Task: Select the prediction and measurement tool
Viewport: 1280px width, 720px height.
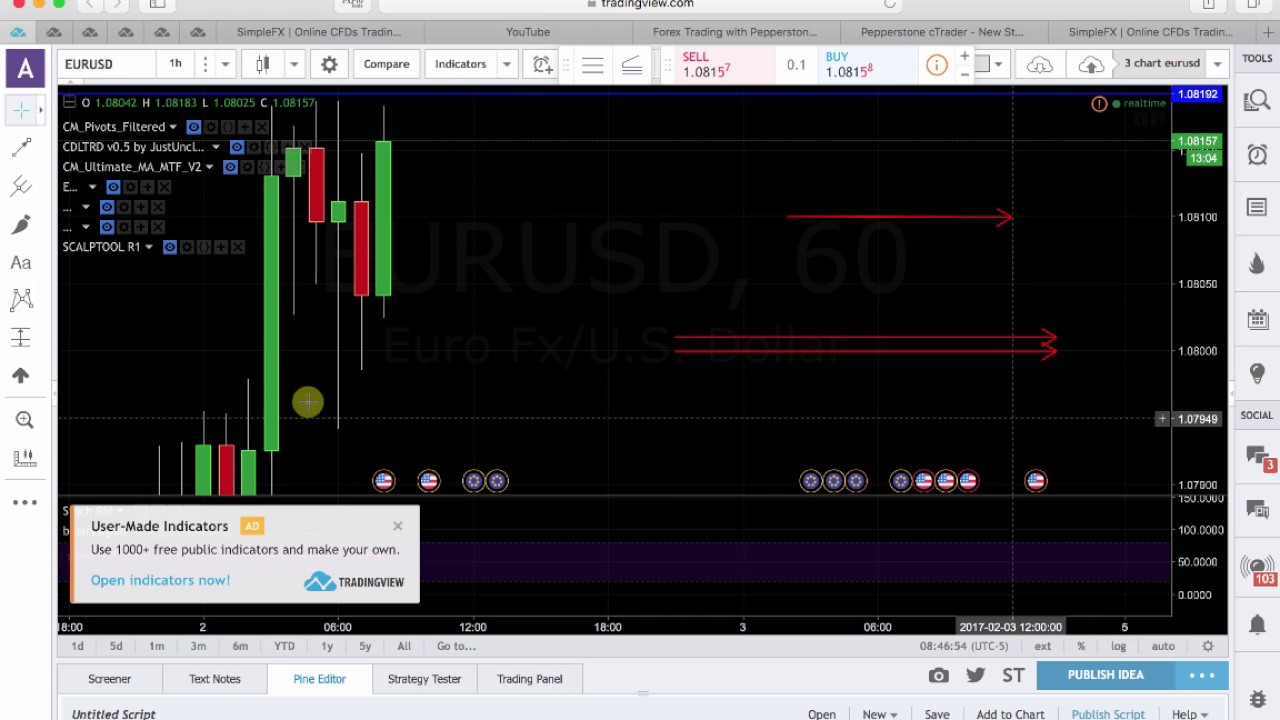Action: [20, 337]
